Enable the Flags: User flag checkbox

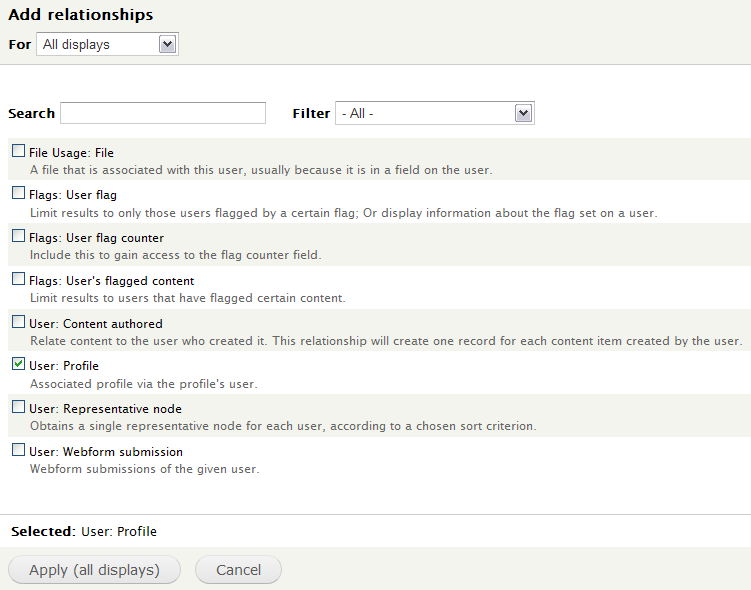[18, 193]
